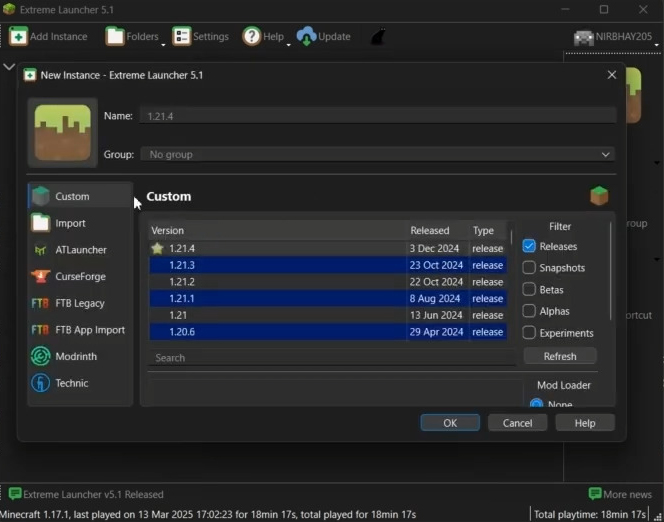
Task: Select version 1.21.1 row
Action: 328,298
